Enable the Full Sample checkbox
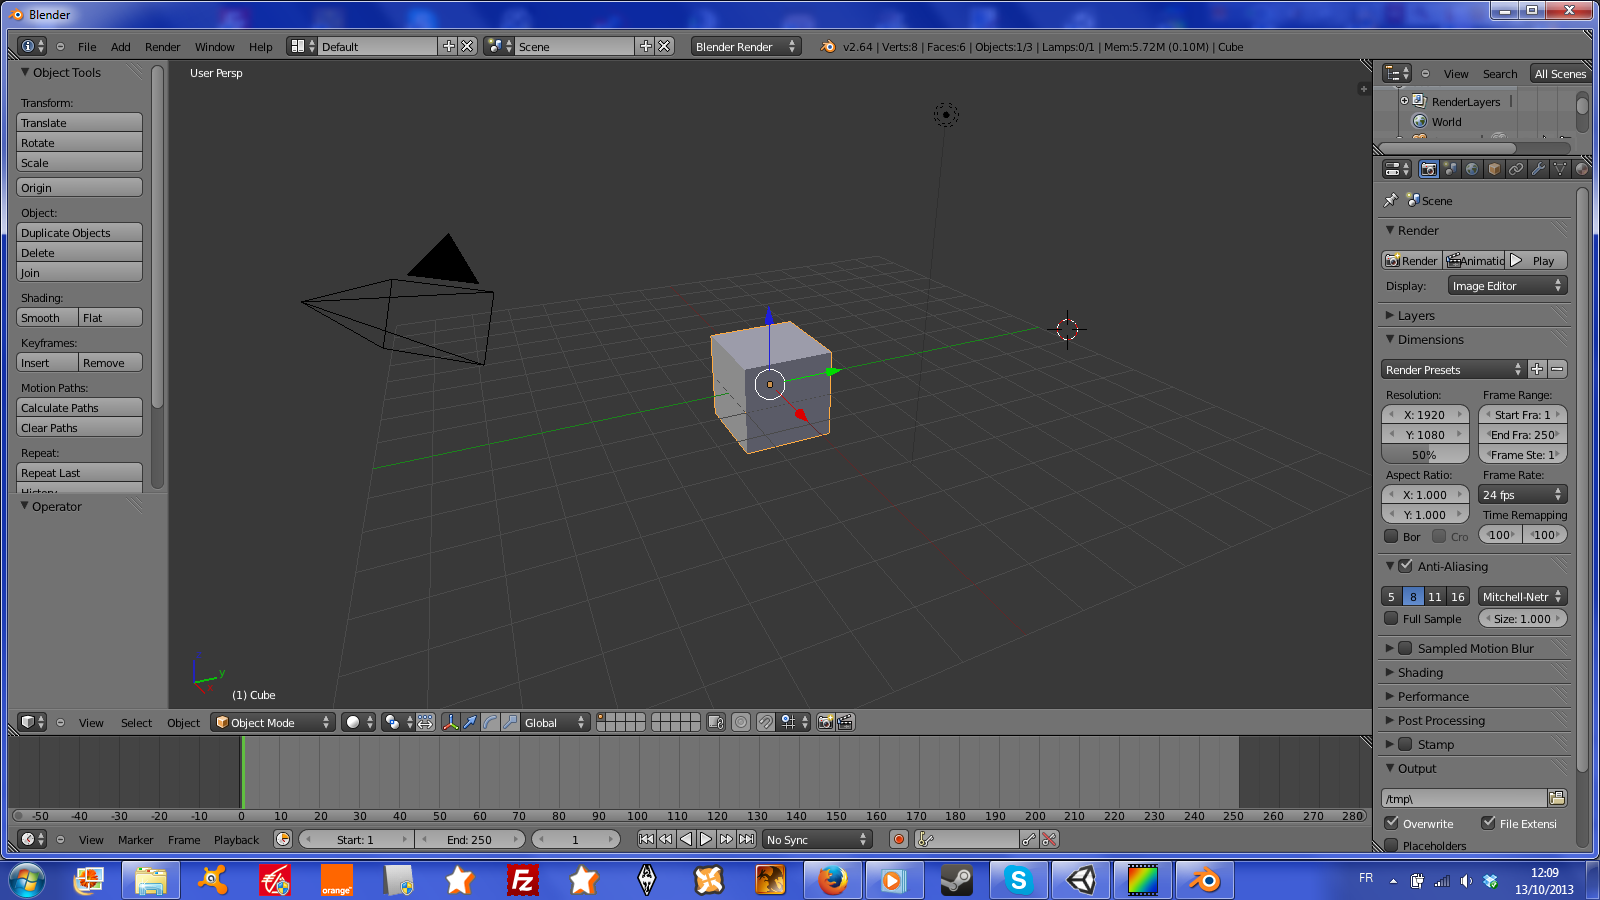This screenshot has height=900, width=1600. point(1391,619)
